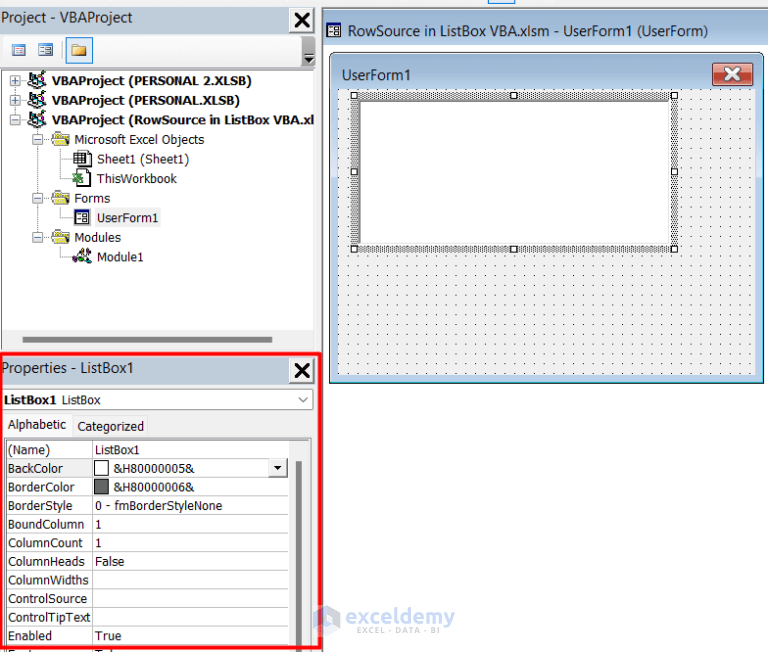Select the RowSource in ListBox VBA project icon
This screenshot has height=652, width=768.
point(37,119)
